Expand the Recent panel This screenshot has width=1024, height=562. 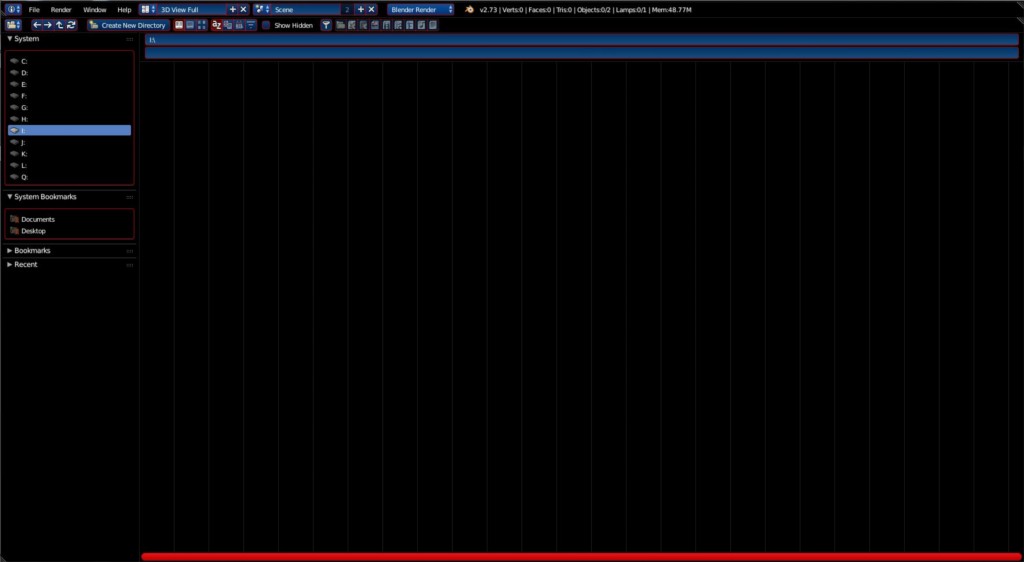10,264
